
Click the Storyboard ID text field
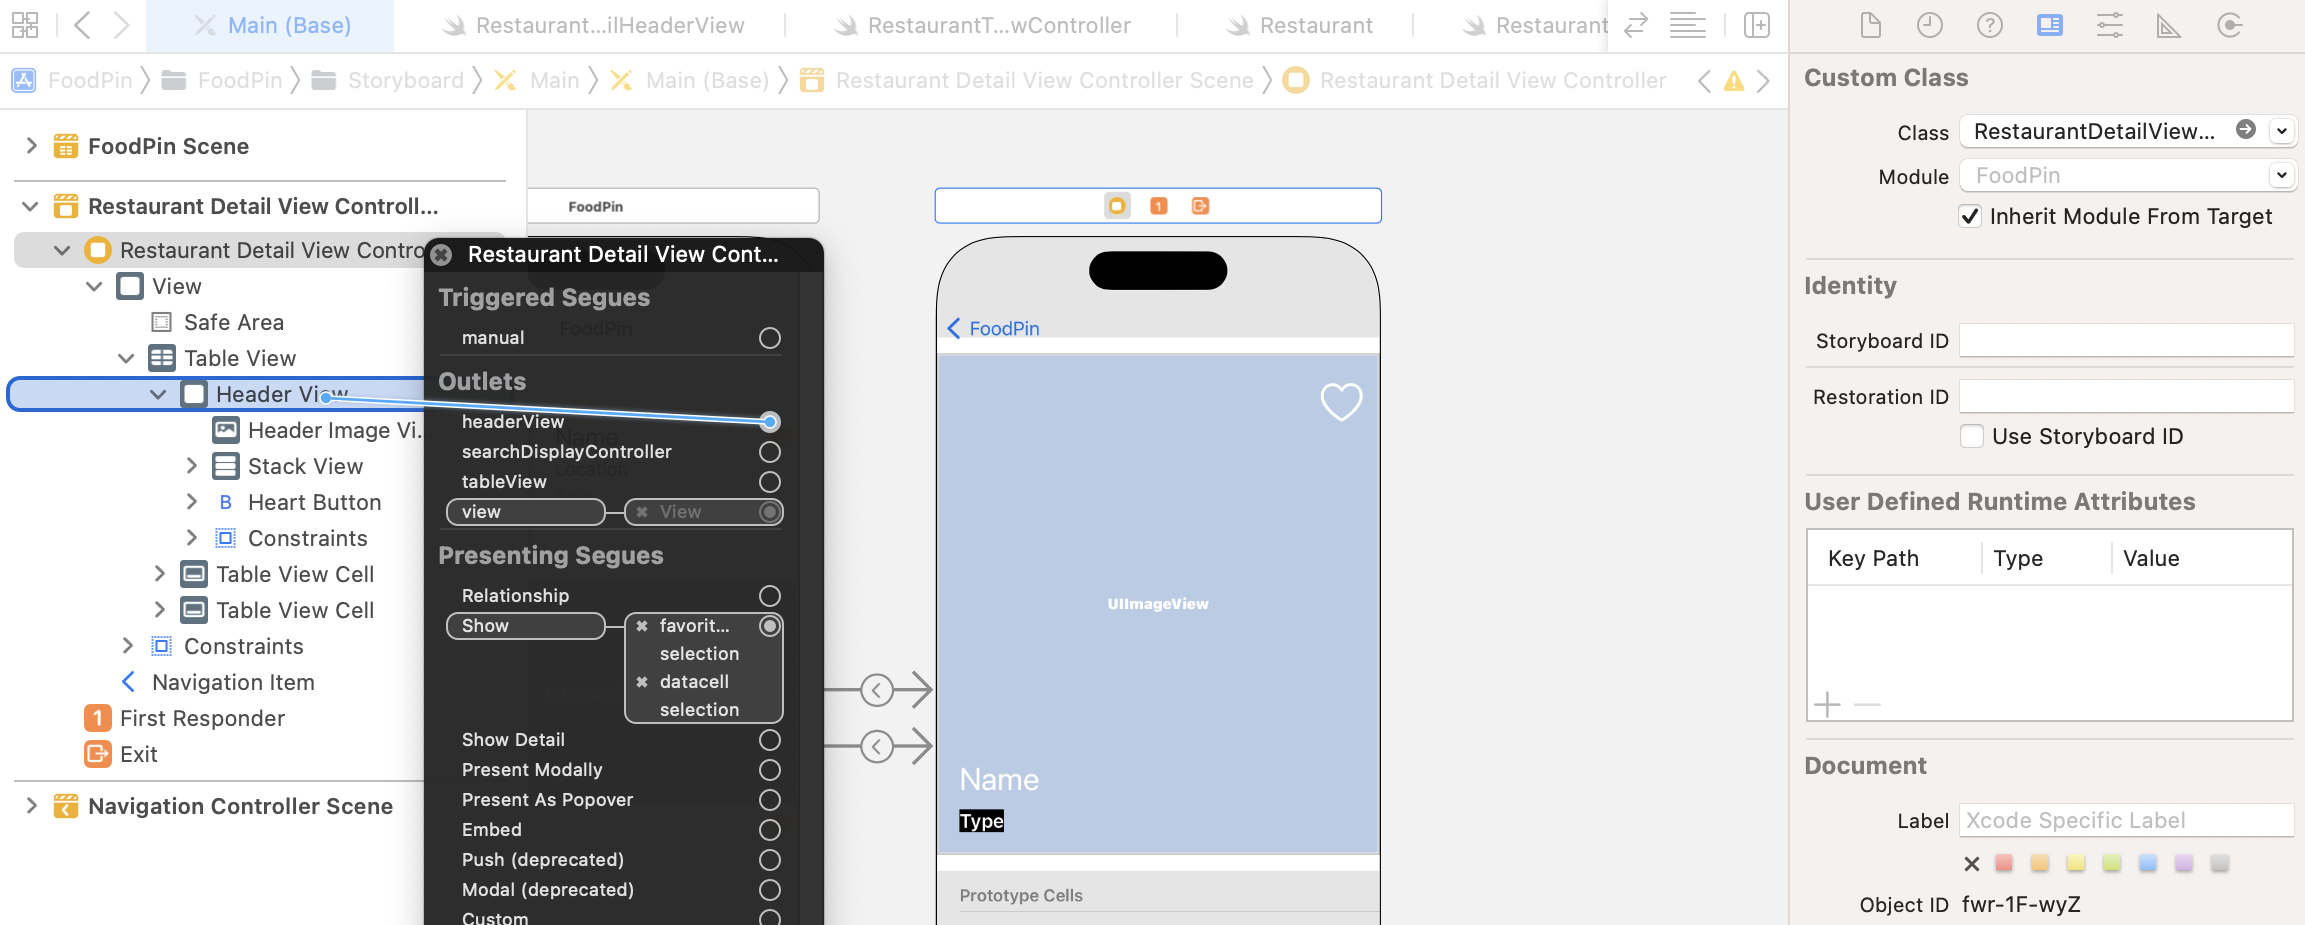coord(2125,341)
